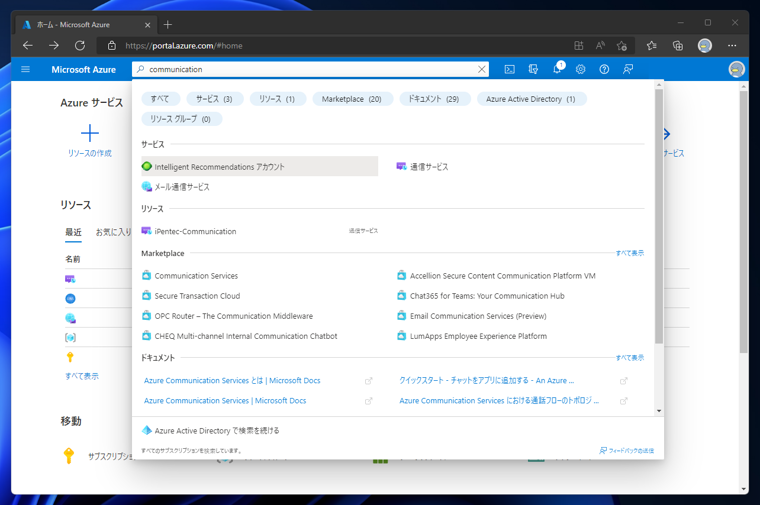Click the portal page vertical scrollbar
Image resolution: width=760 pixels, height=505 pixels.
(744, 221)
